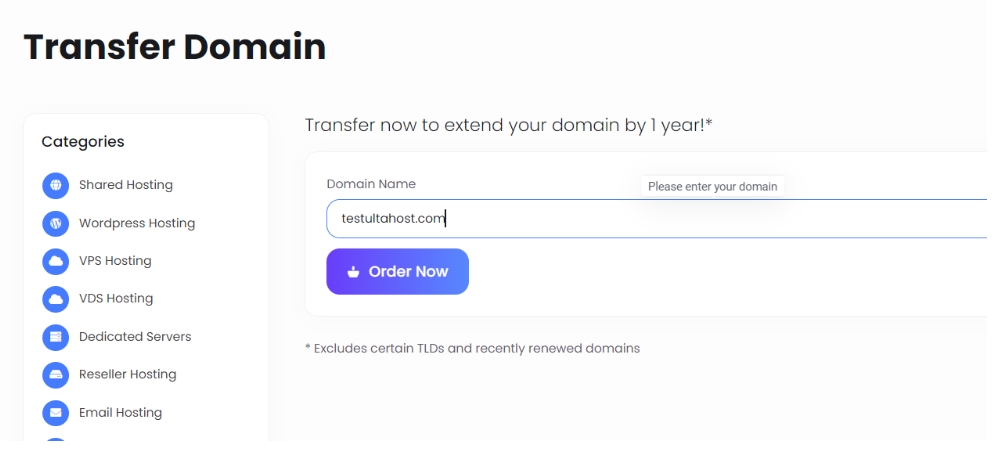Select the VPS Hosting text link
Viewport: 996px width, 452px height.
click(115, 261)
